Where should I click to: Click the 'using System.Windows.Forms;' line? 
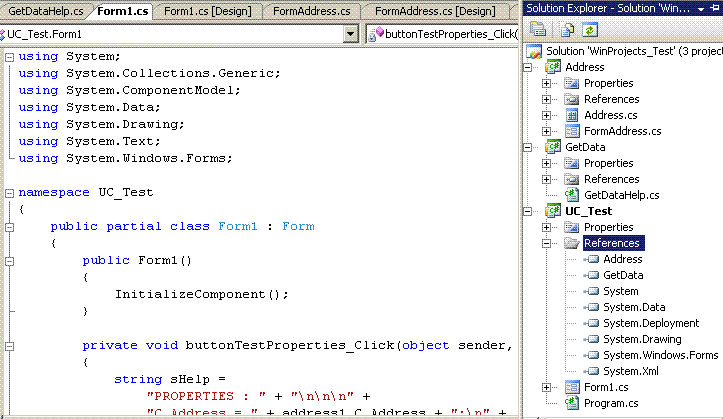click(x=125, y=159)
